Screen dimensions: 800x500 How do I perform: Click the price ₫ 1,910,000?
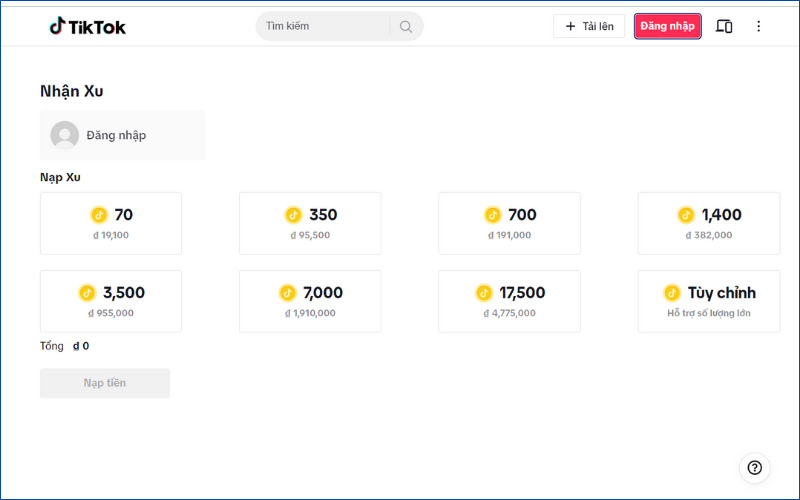pyautogui.click(x=310, y=313)
